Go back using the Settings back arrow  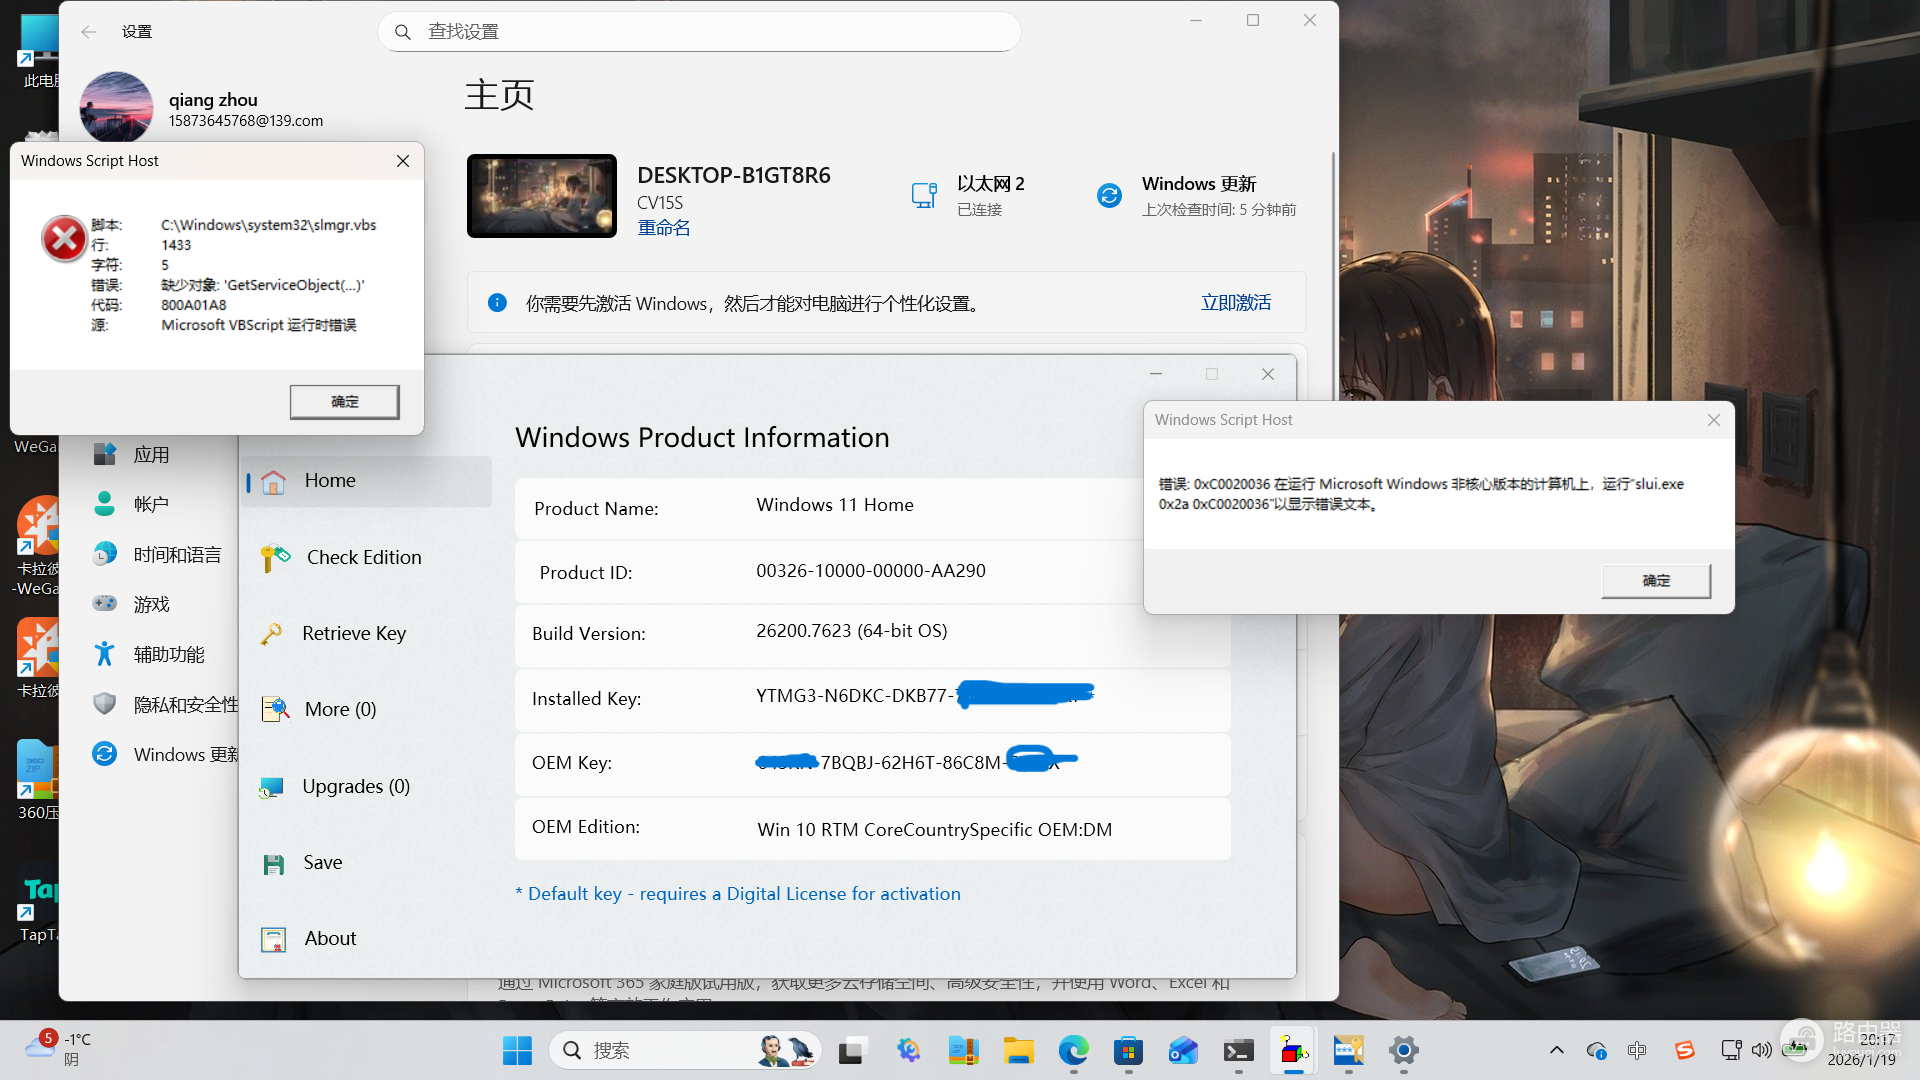click(x=89, y=32)
